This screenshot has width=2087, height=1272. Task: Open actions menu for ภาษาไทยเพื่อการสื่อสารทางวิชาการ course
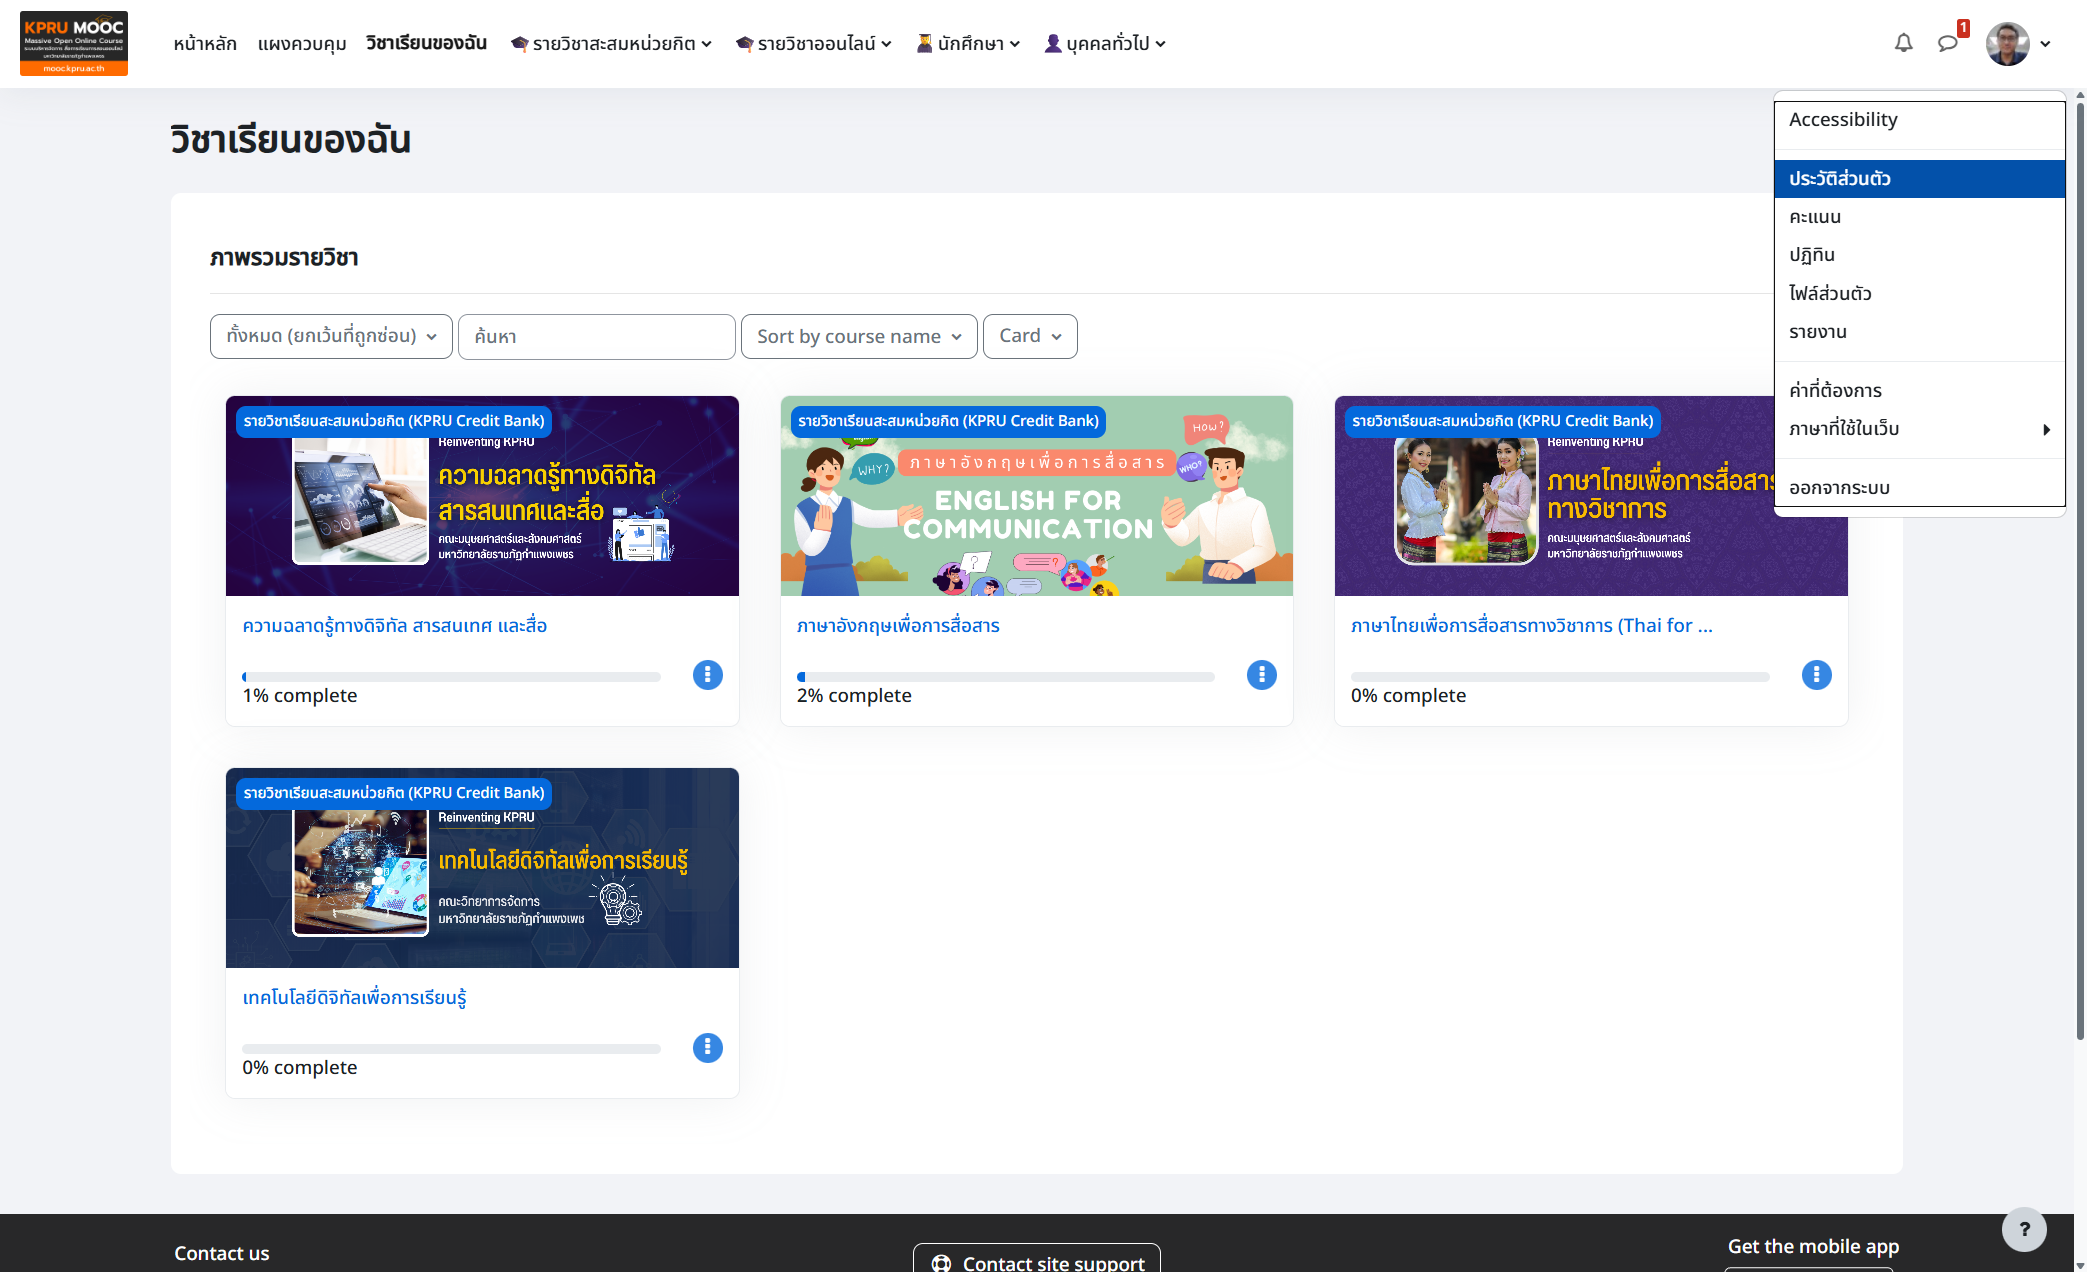(x=1816, y=675)
